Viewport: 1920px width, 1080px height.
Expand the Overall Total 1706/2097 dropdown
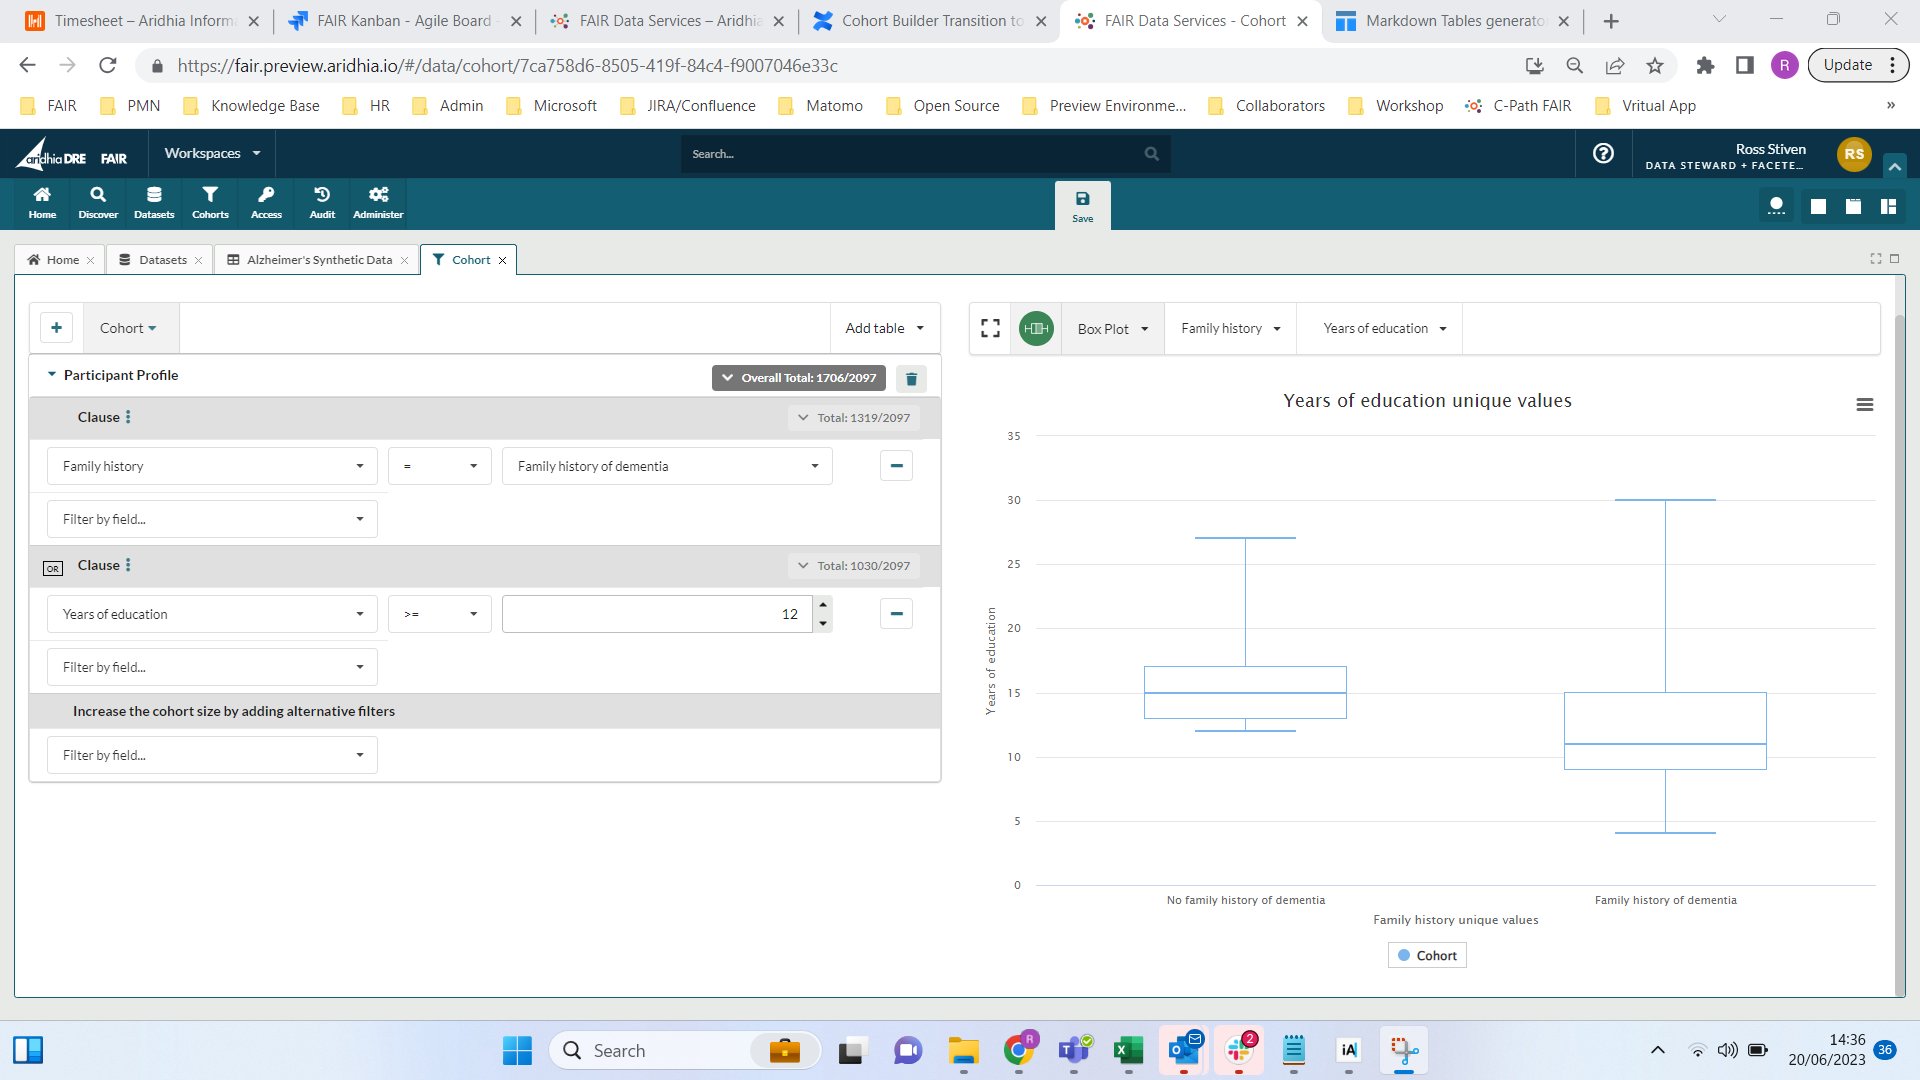pos(798,378)
